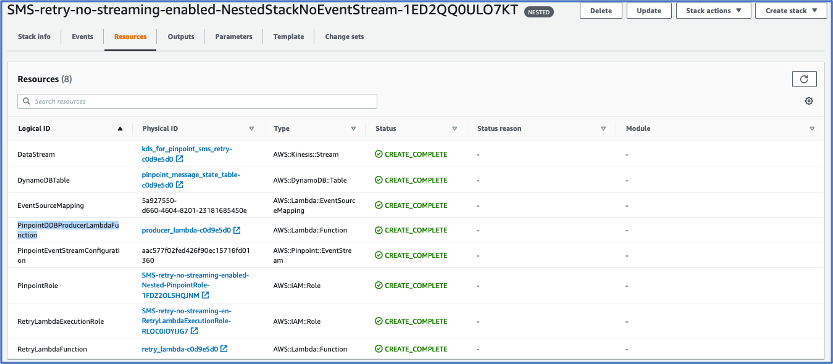The height and width of the screenshot is (364, 833).
Task: Focus the Search resources field
Action: [197, 101]
